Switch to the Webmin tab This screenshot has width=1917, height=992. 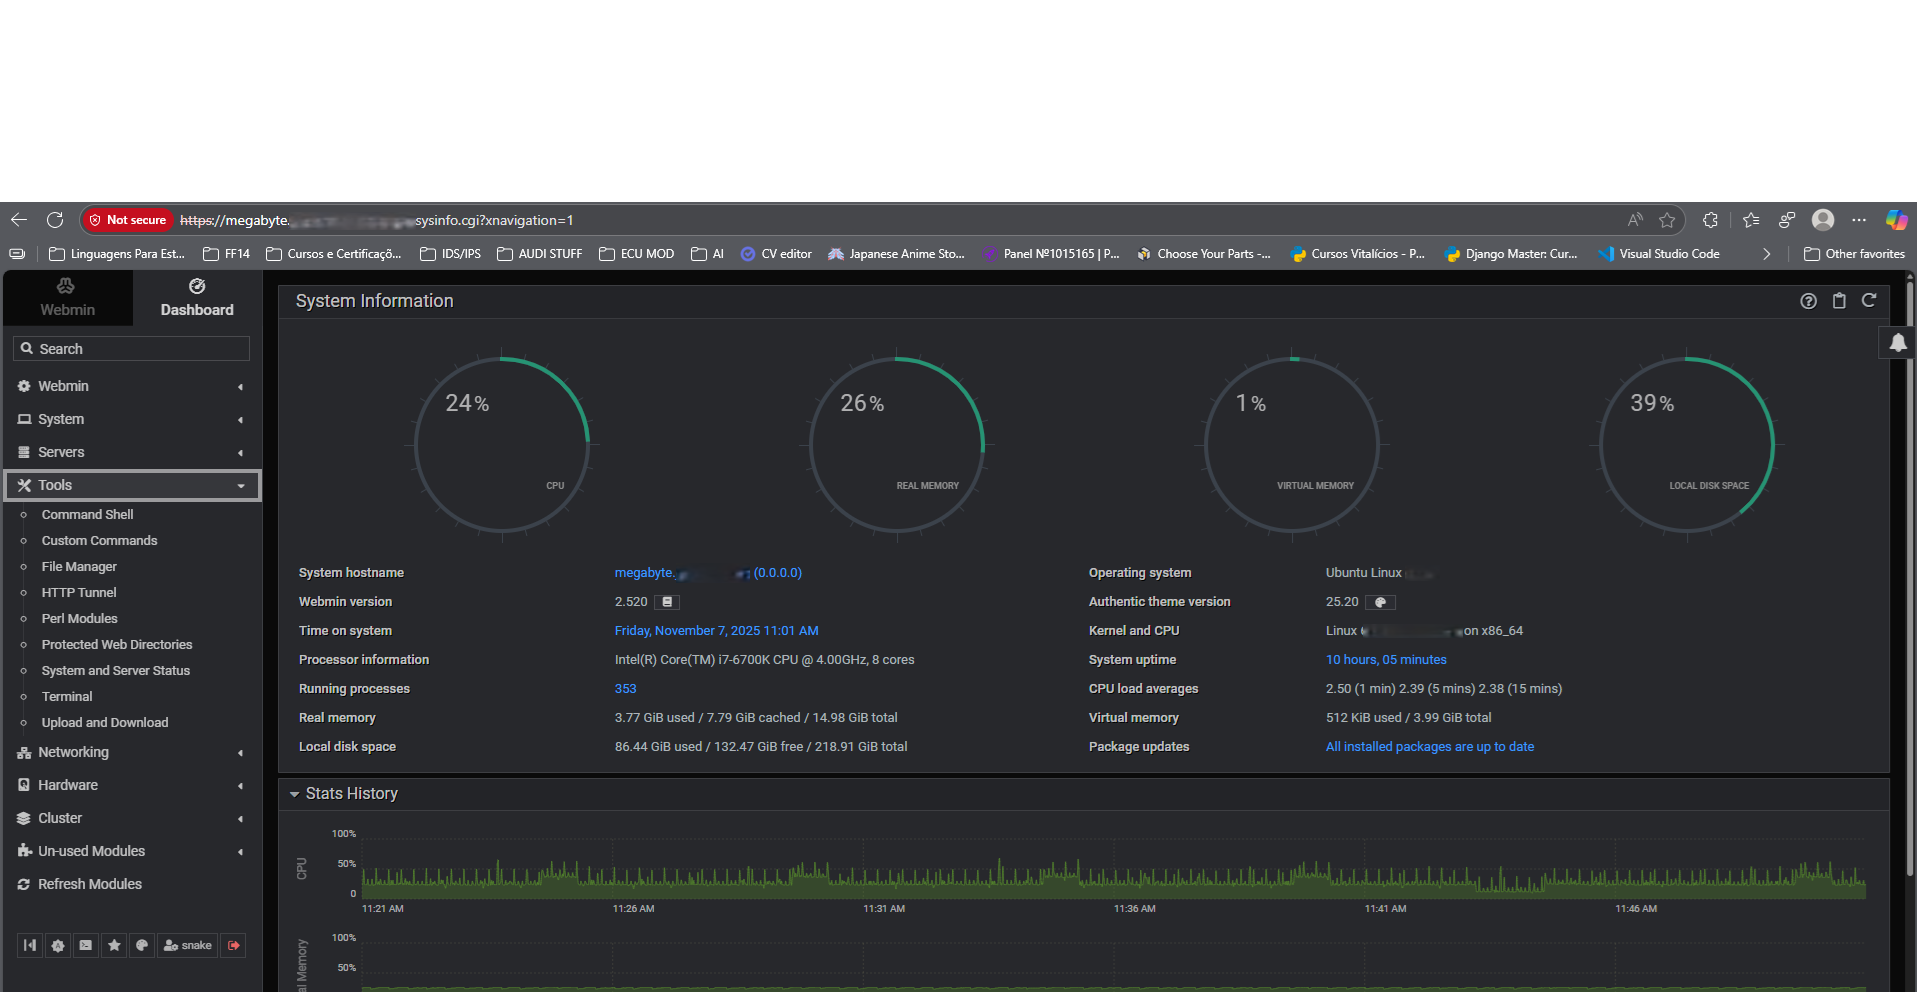coord(66,297)
